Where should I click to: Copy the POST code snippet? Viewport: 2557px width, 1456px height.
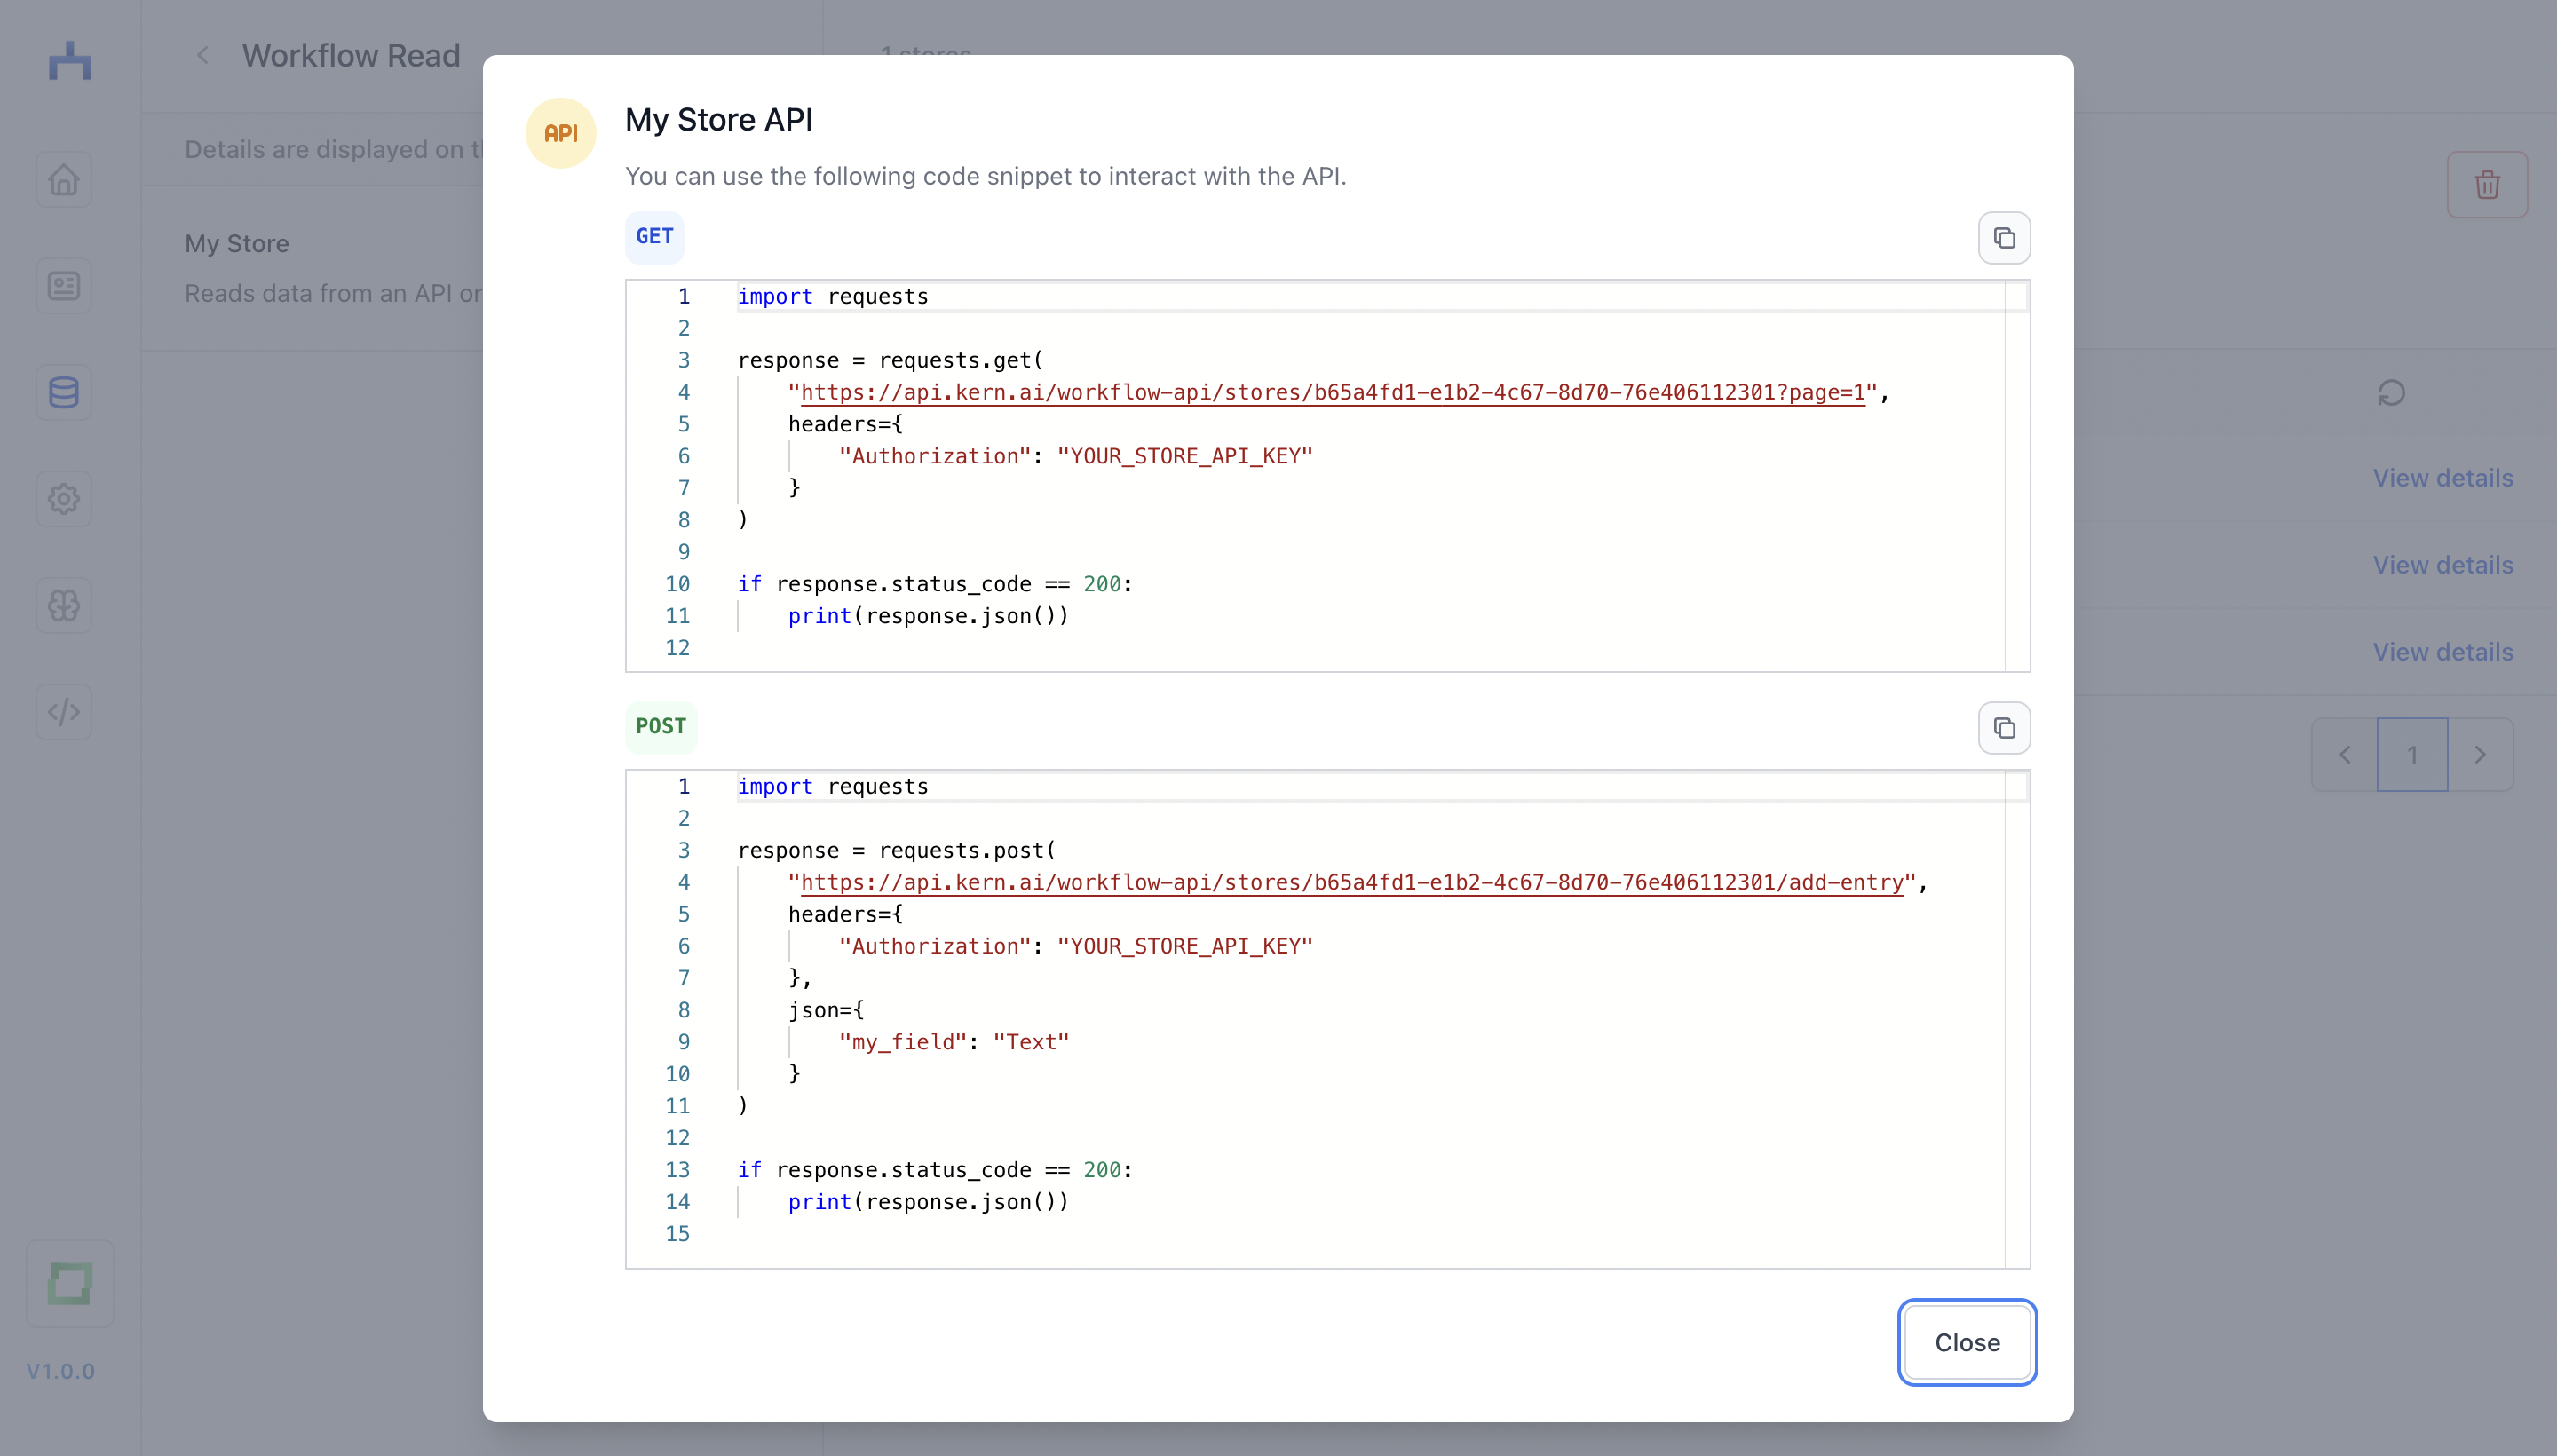tap(2003, 728)
